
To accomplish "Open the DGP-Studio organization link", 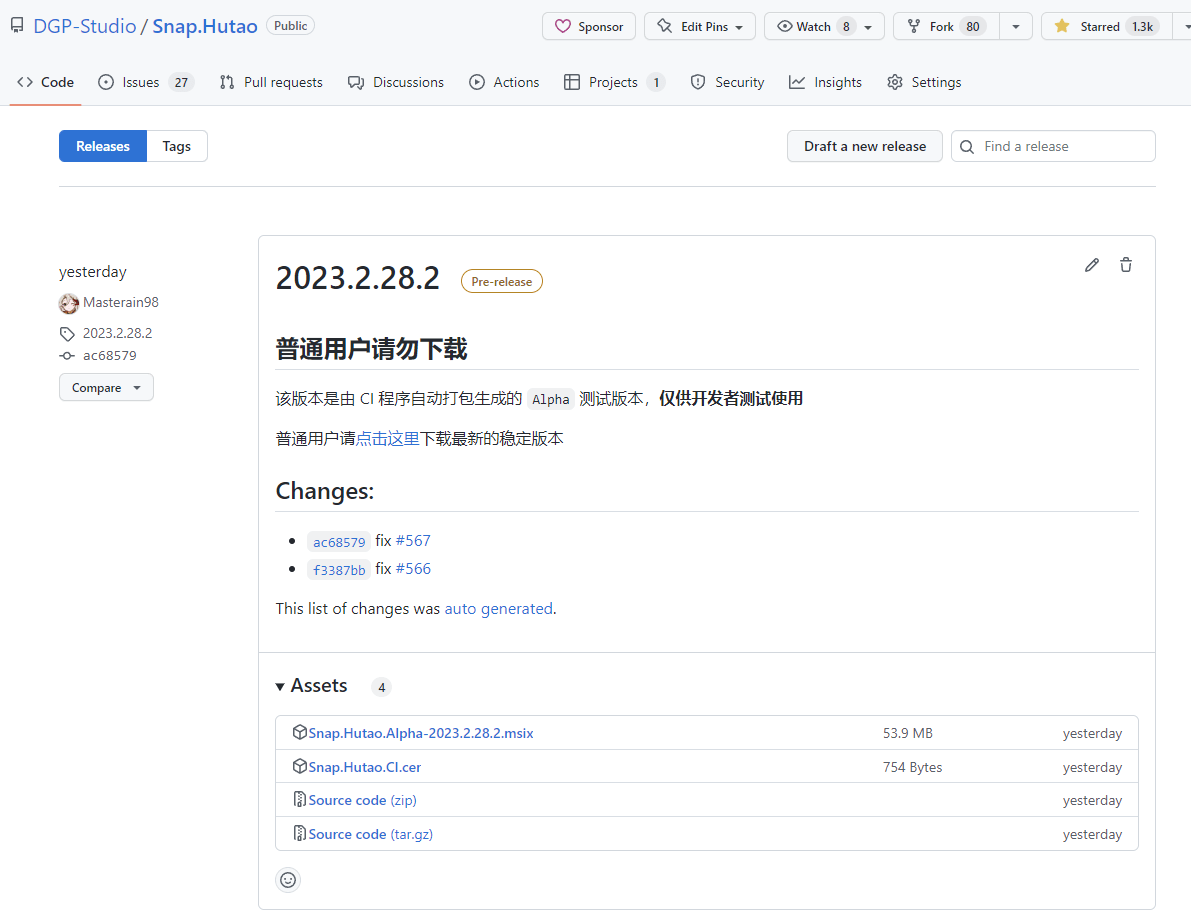I will [85, 26].
